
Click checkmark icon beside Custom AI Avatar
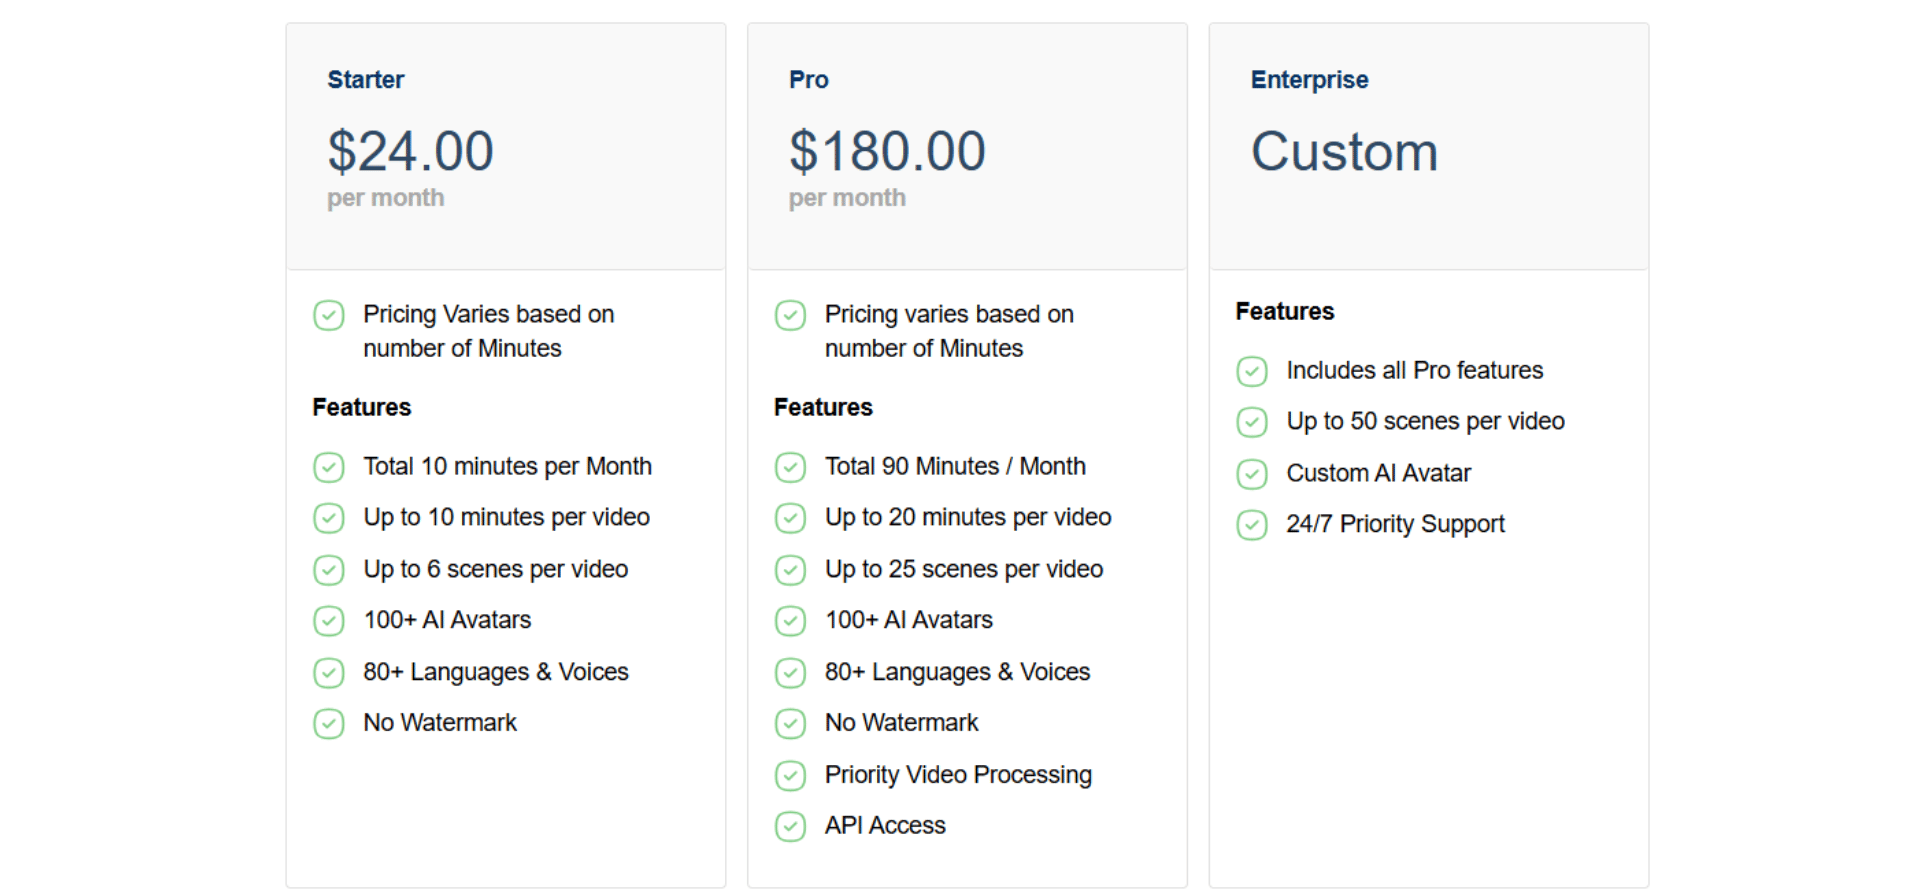pos(1252,474)
